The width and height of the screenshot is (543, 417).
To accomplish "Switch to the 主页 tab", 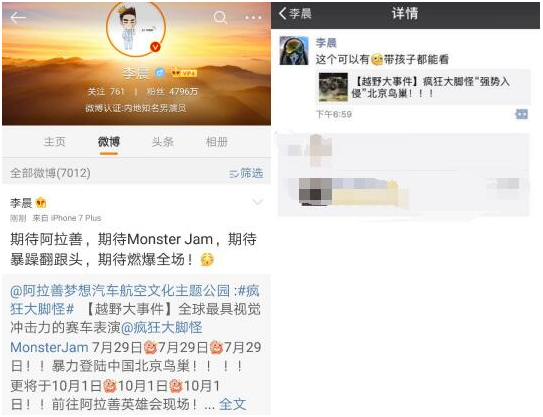I will 55,142.
